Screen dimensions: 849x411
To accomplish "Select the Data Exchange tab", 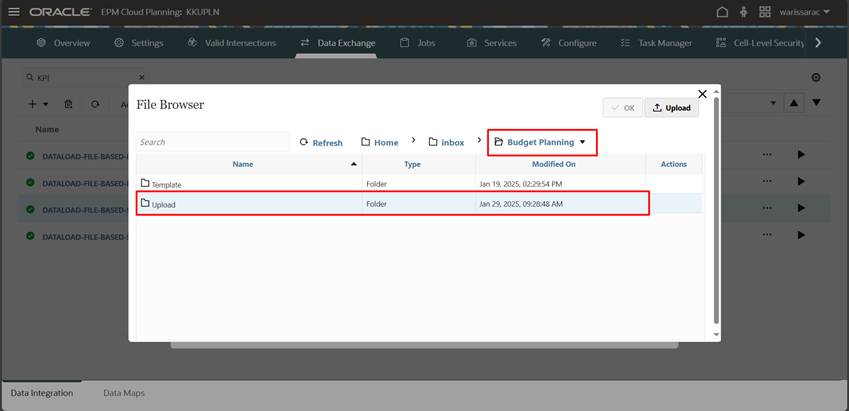I will [x=338, y=43].
